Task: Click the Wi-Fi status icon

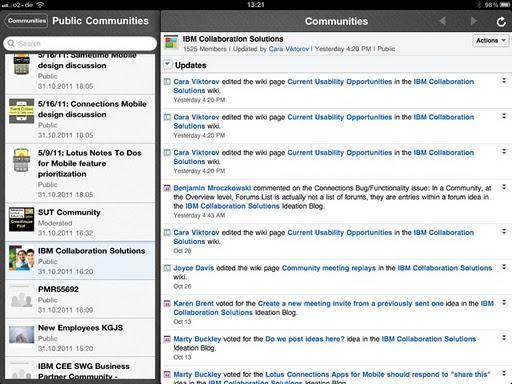Action: click(40, 5)
